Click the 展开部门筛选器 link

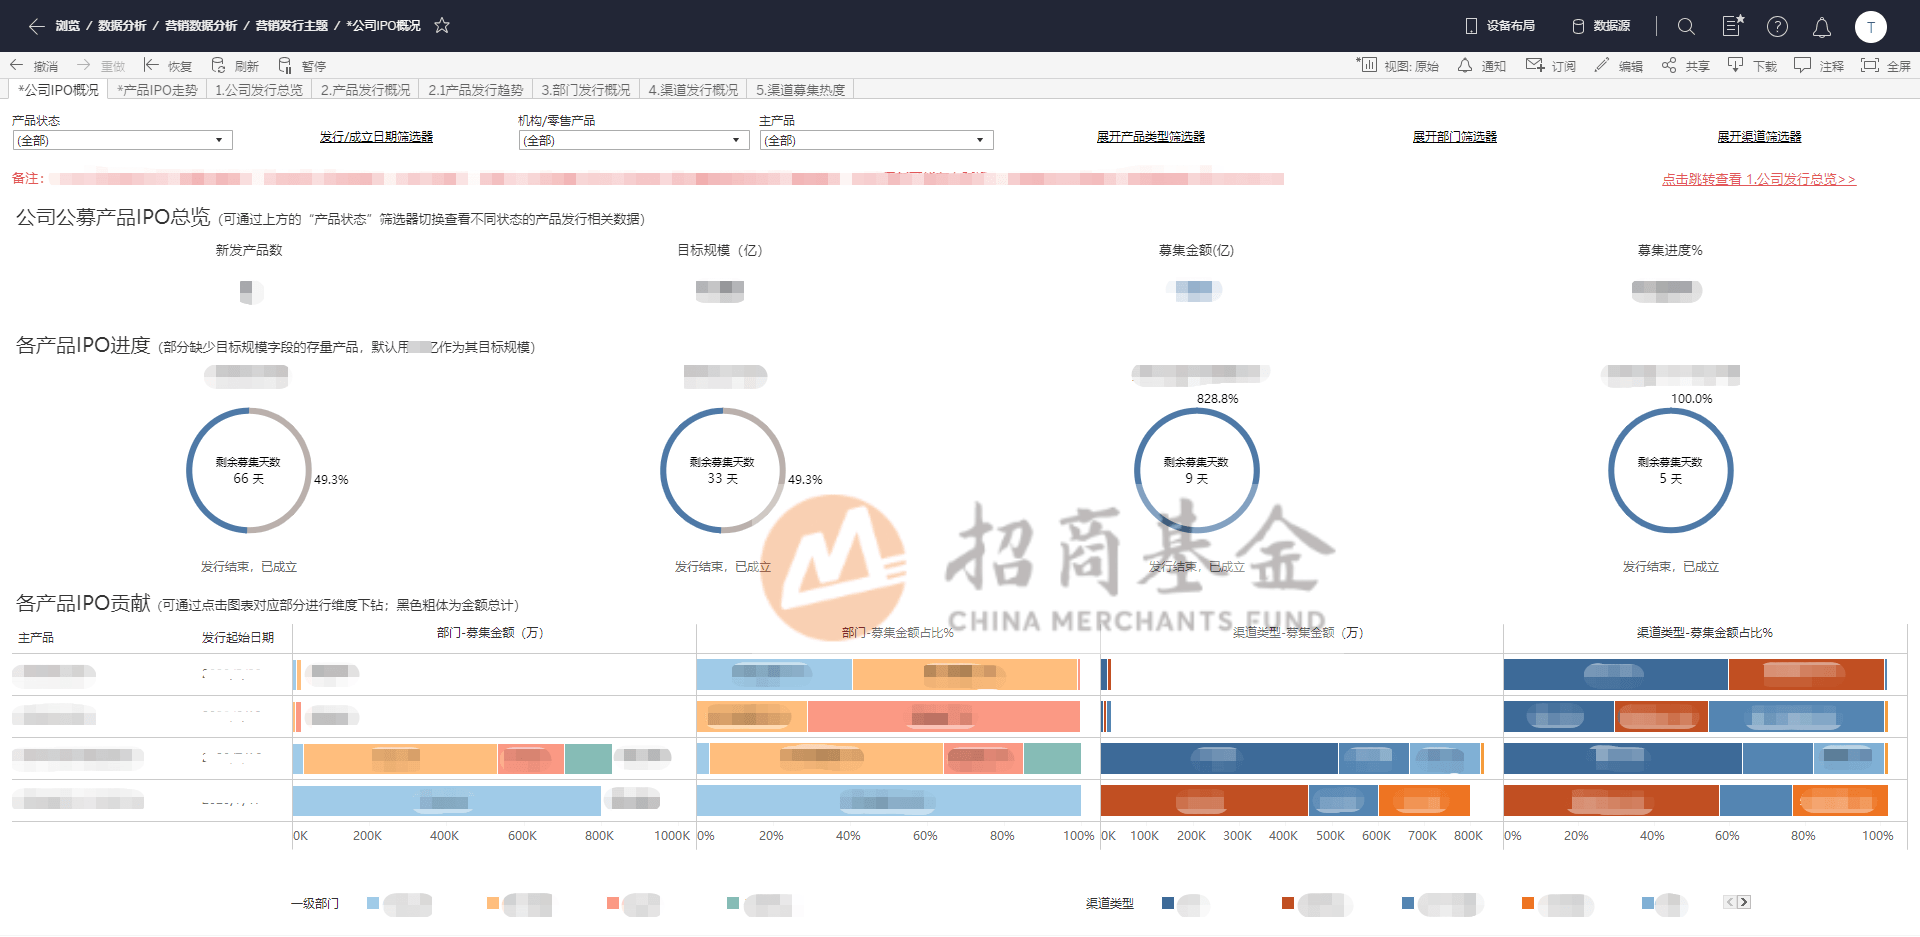[x=1454, y=137]
